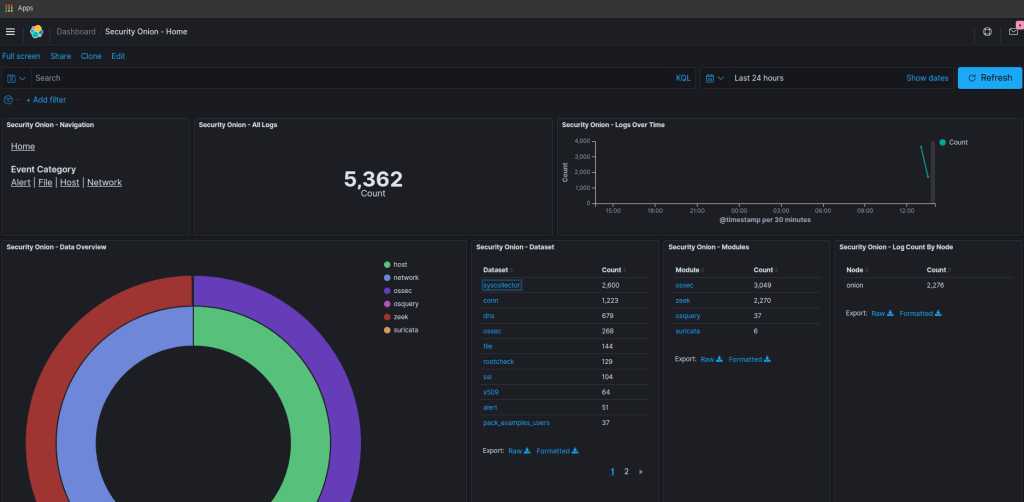Image resolution: width=1024 pixels, height=502 pixels.
Task: Open the saved queries dropdown
Action: pyautogui.click(x=16, y=78)
